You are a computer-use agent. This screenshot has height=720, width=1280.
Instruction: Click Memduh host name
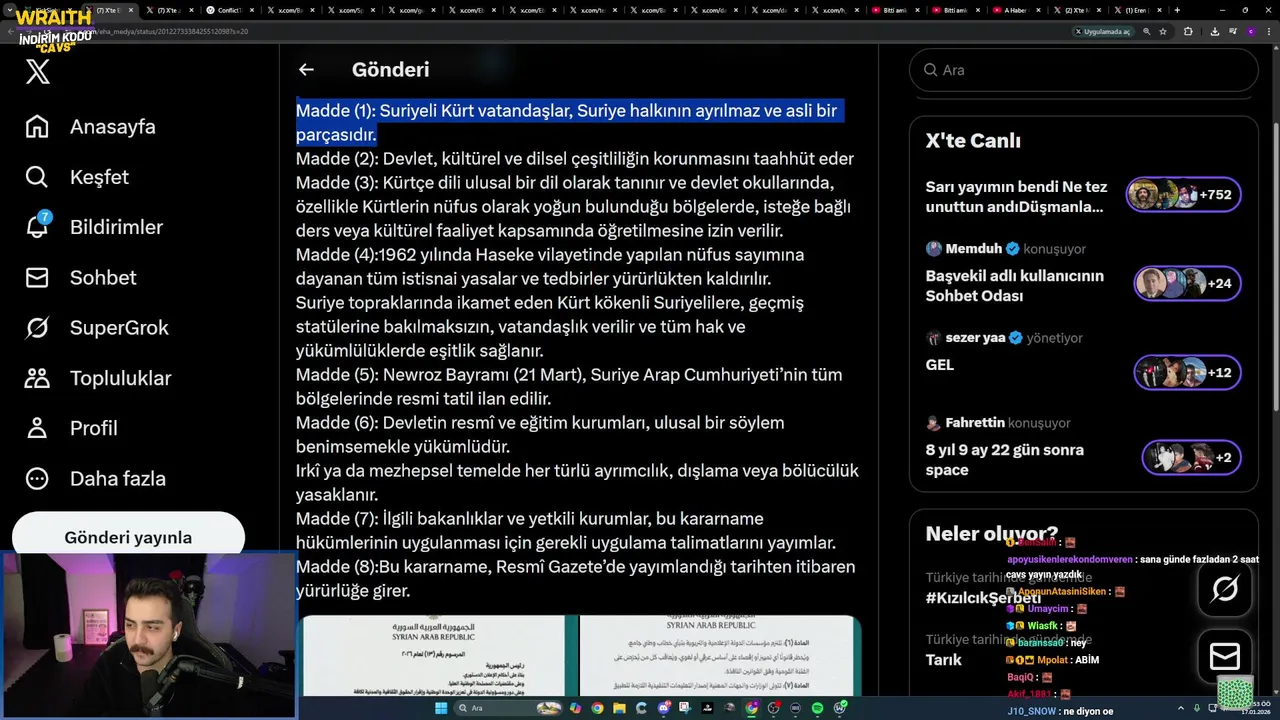tap(974, 249)
